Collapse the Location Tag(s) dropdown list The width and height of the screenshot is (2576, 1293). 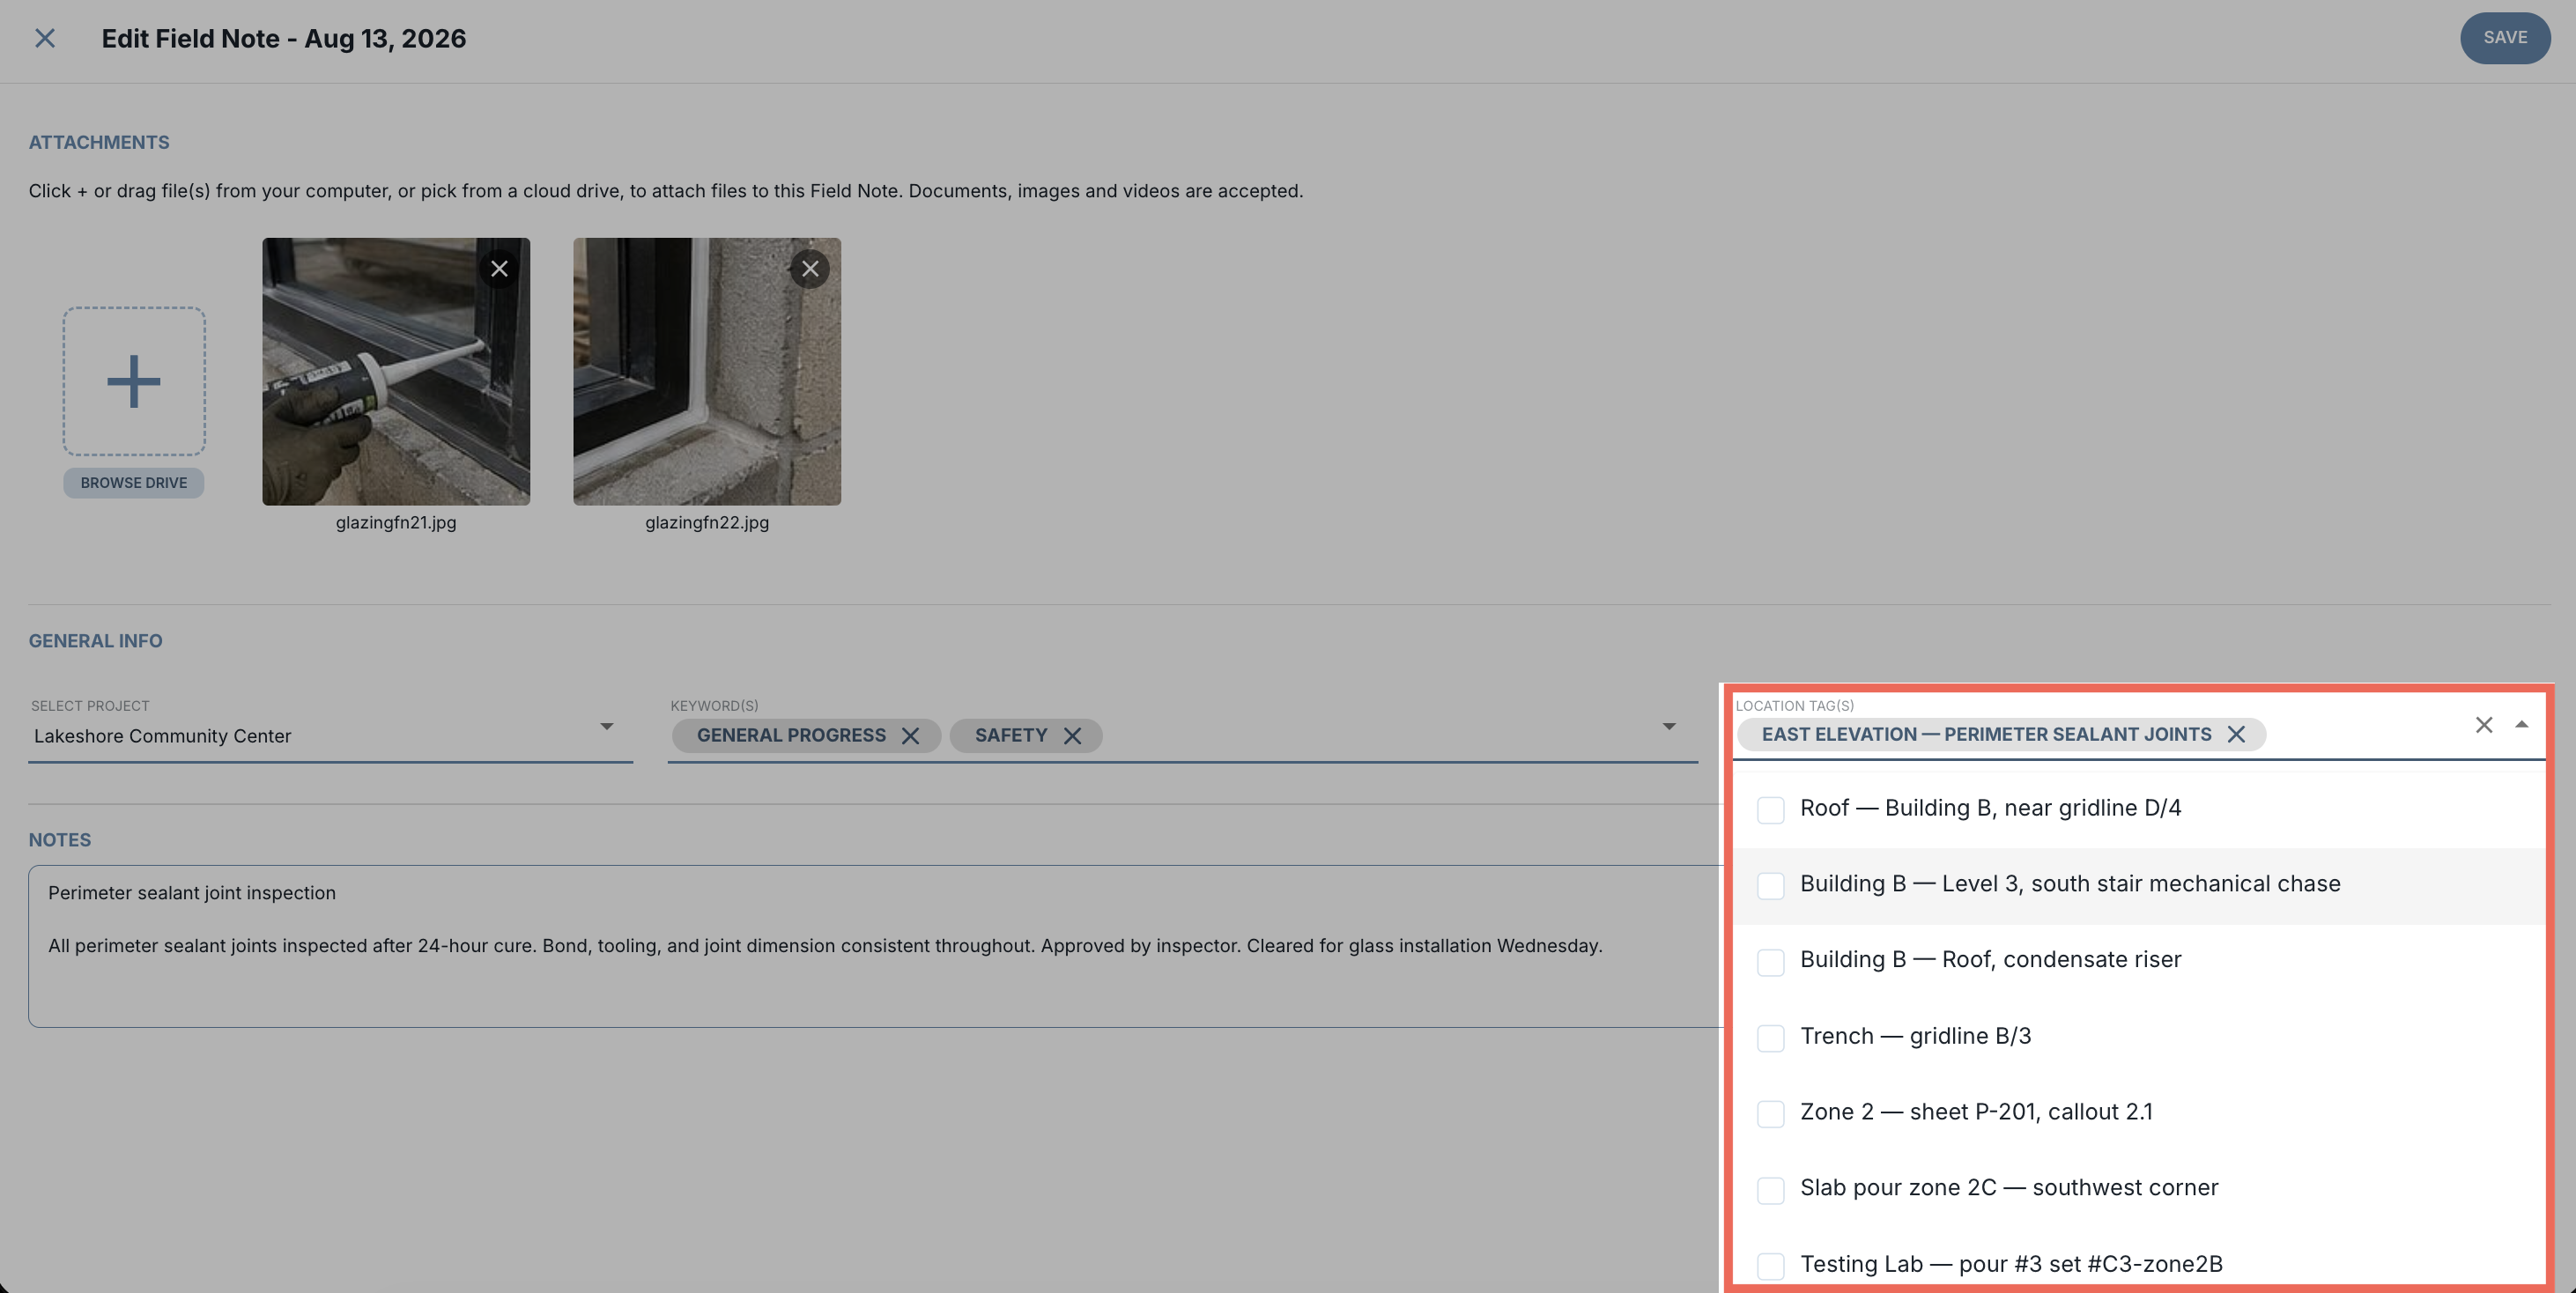click(2522, 725)
